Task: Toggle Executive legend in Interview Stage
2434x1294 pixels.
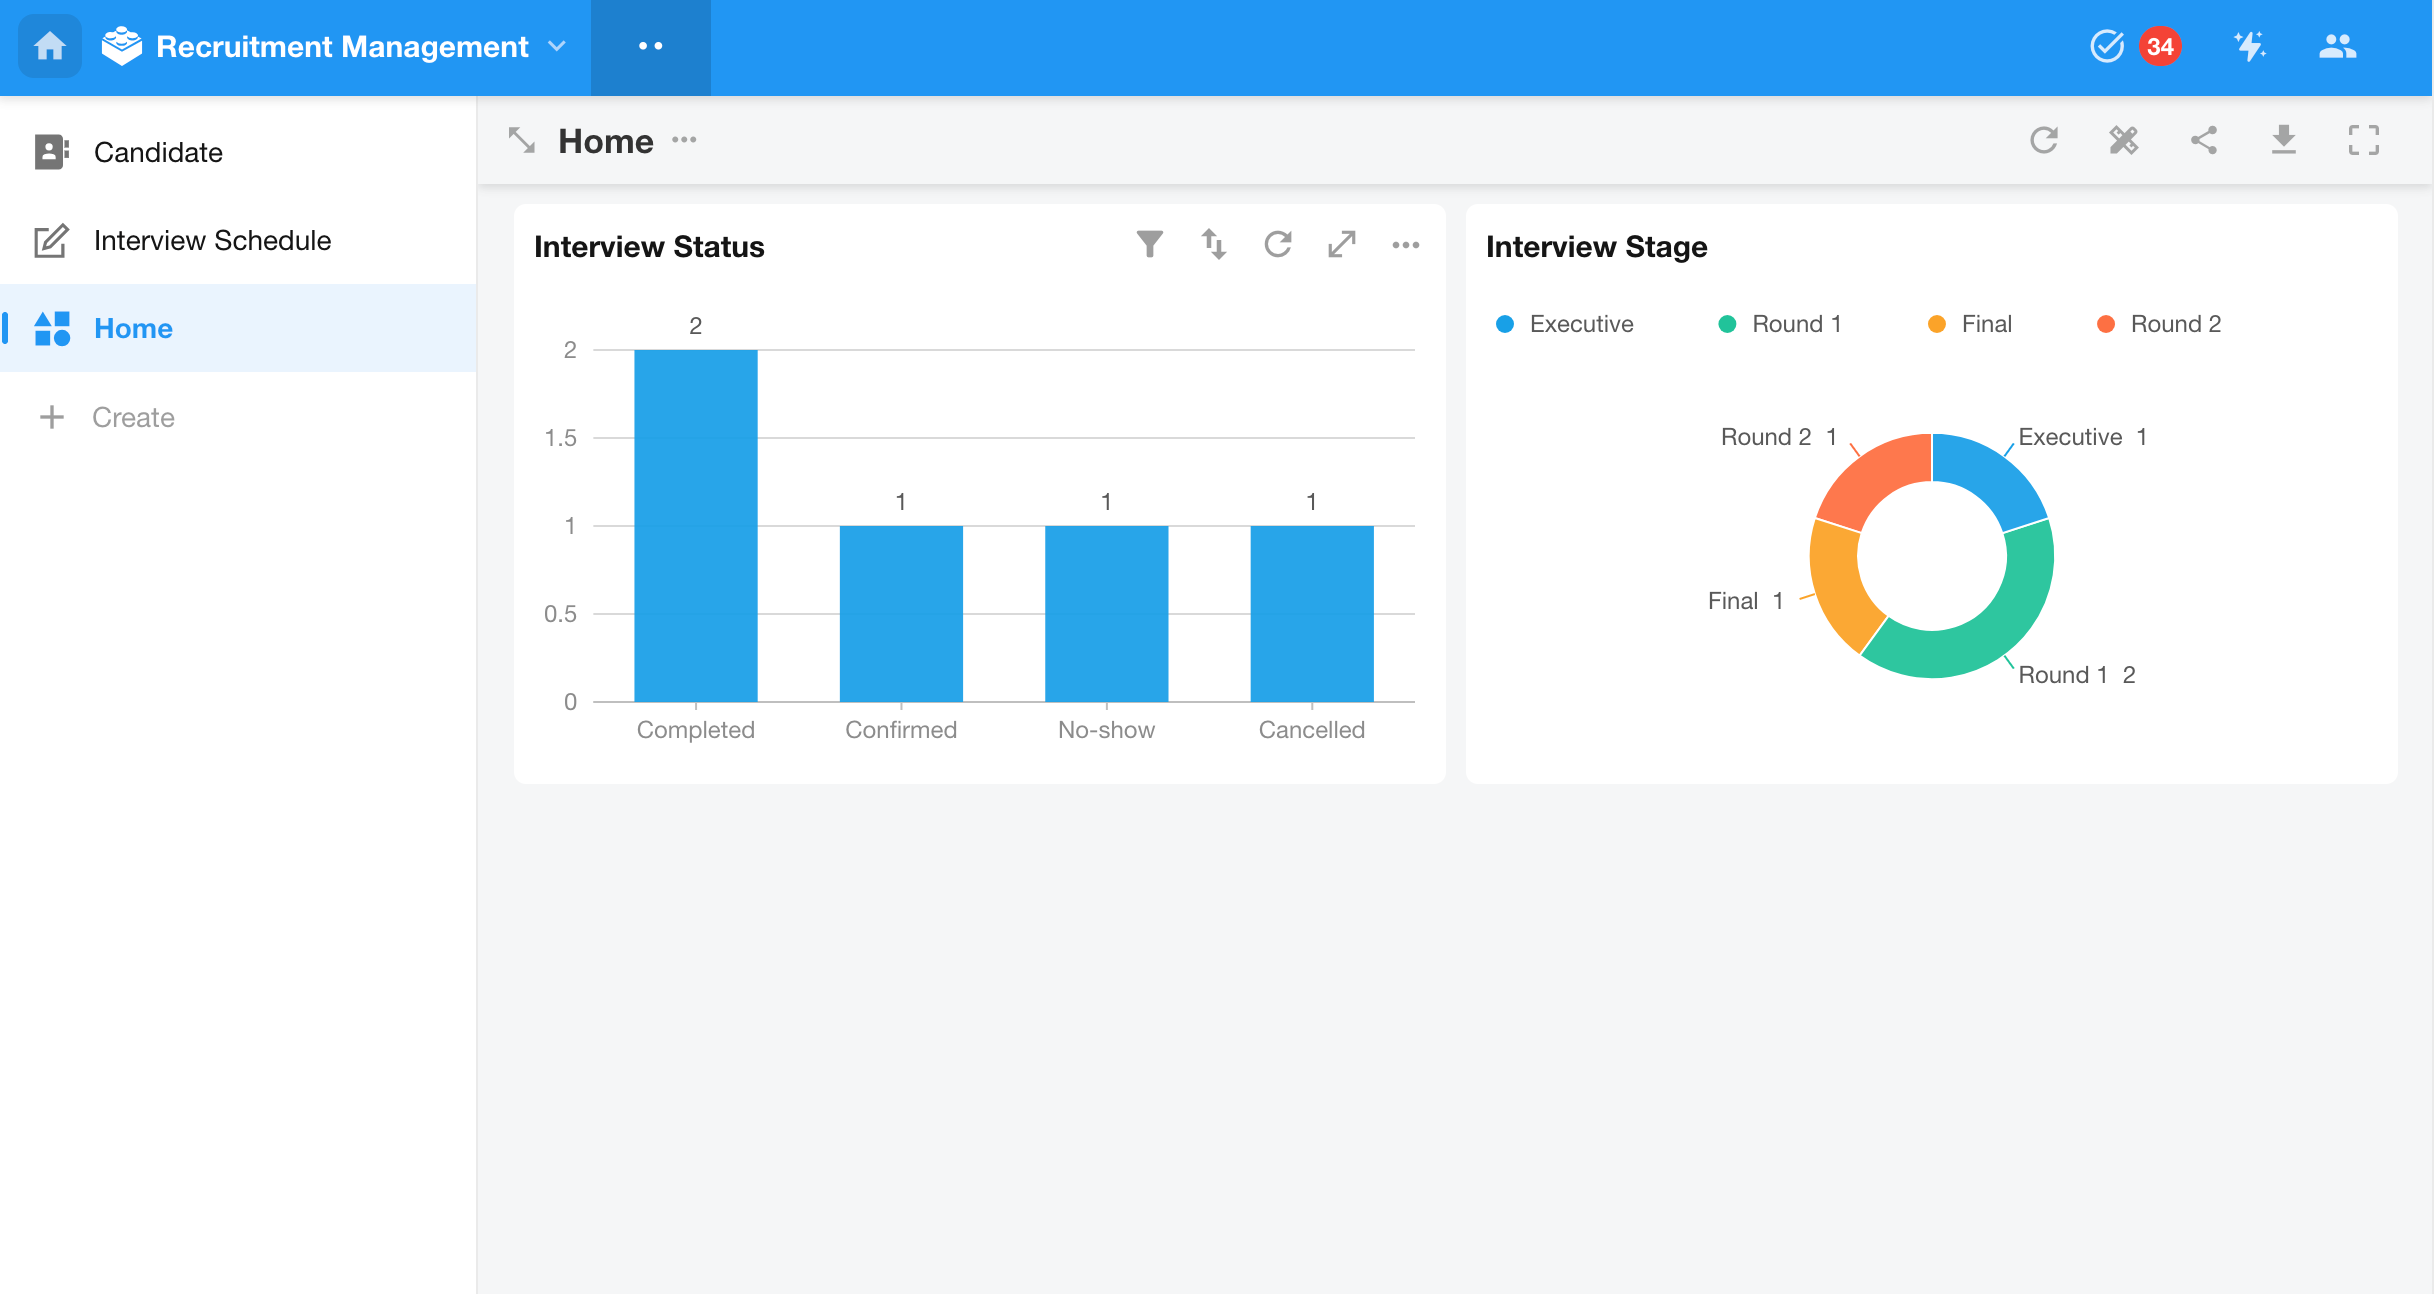Action: (x=1565, y=324)
